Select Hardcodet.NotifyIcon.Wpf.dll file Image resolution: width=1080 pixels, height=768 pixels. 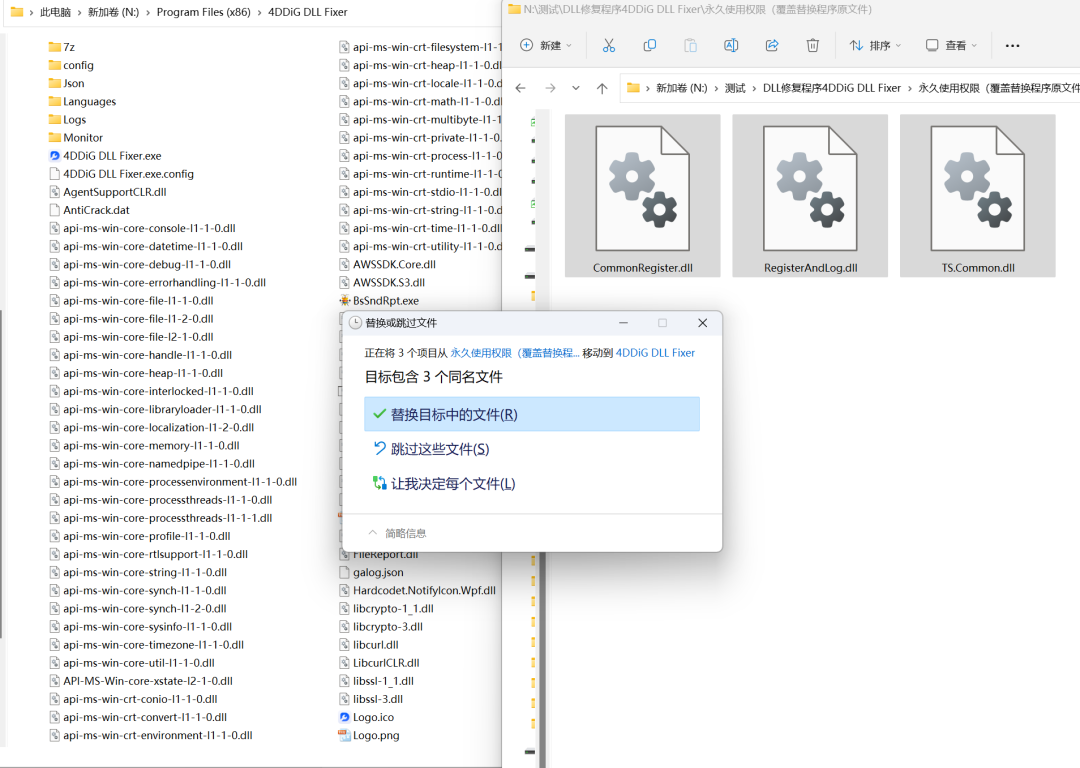pyautogui.click(x=417, y=590)
